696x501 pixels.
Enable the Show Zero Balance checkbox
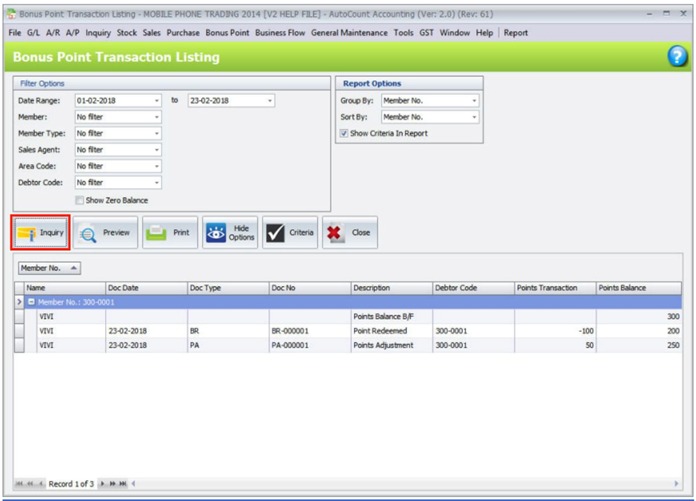[x=80, y=200]
